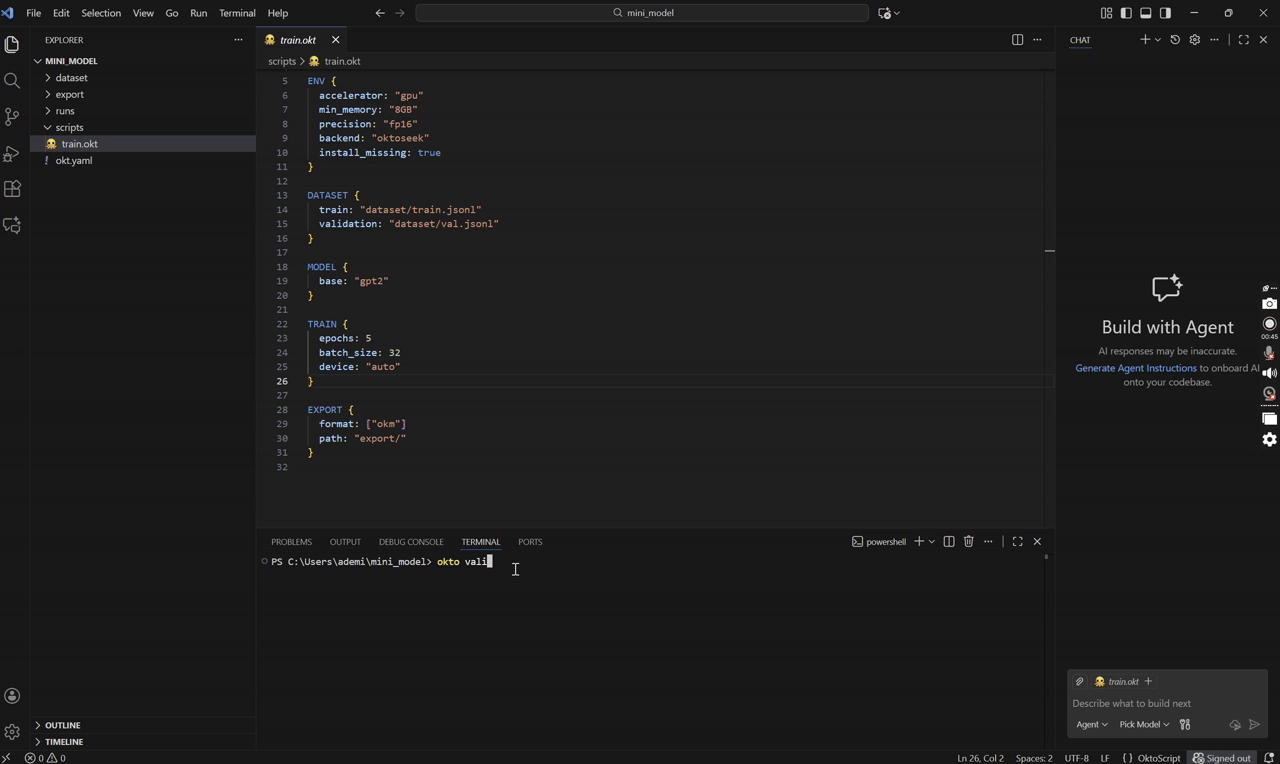
Task: Click the OktoScript indicator in status bar
Action: pyautogui.click(x=1157, y=758)
